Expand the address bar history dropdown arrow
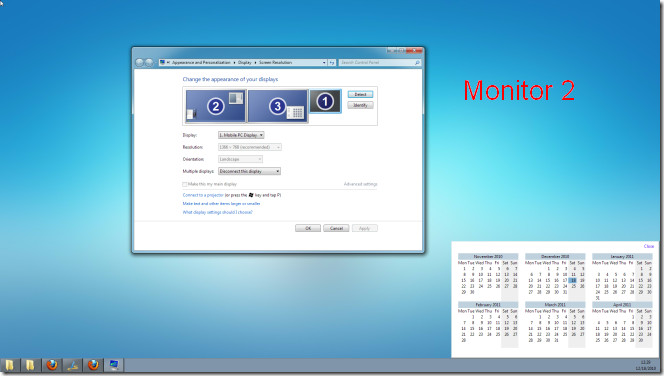 (324, 62)
